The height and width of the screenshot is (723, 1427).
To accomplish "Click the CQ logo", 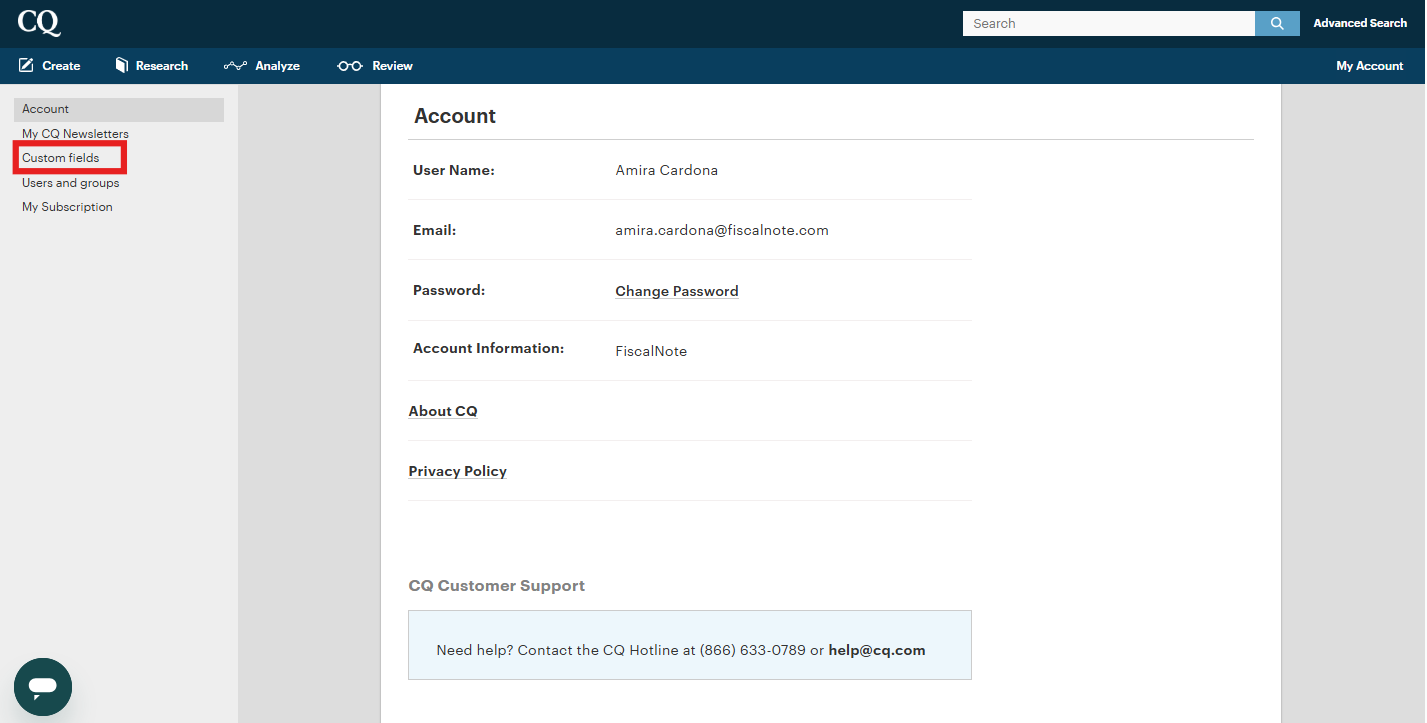I will click(x=39, y=22).
